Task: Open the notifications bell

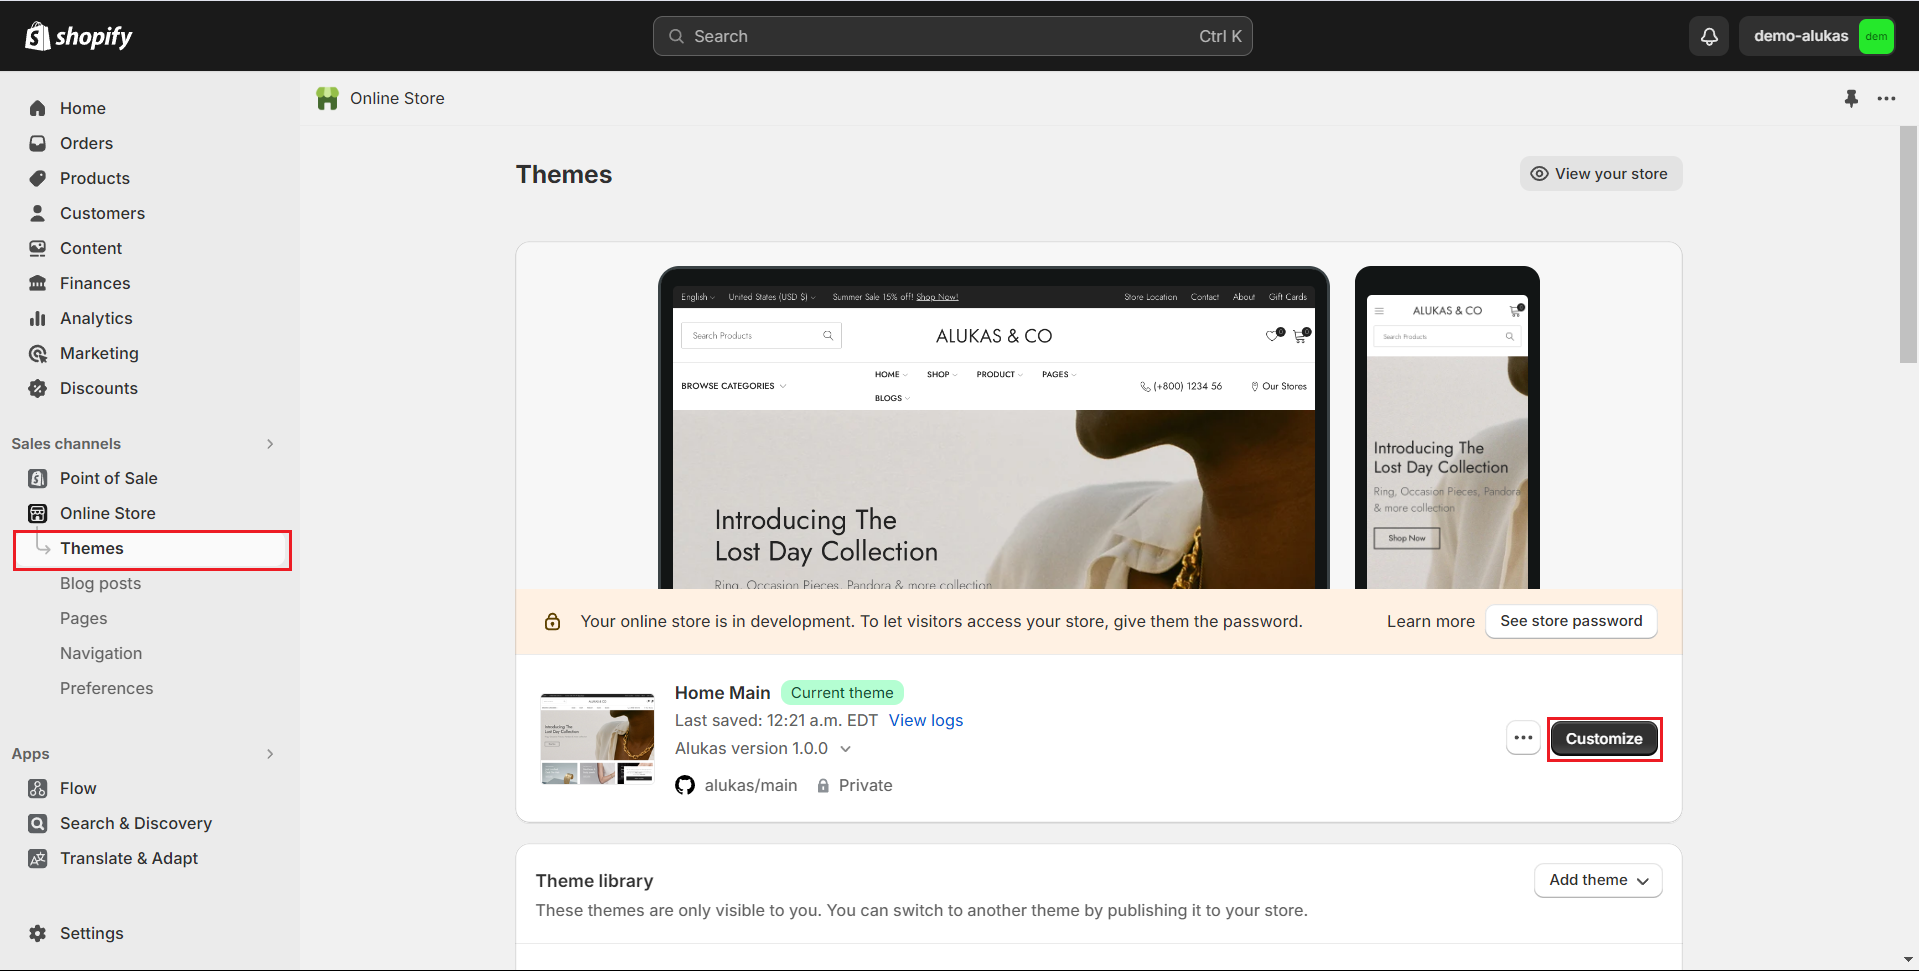Action: [1709, 36]
